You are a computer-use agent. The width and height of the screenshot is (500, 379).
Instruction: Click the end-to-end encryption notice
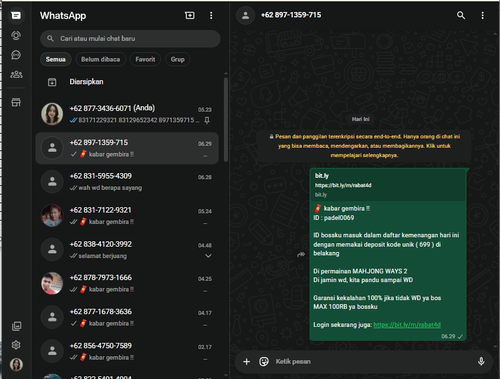[x=364, y=146]
